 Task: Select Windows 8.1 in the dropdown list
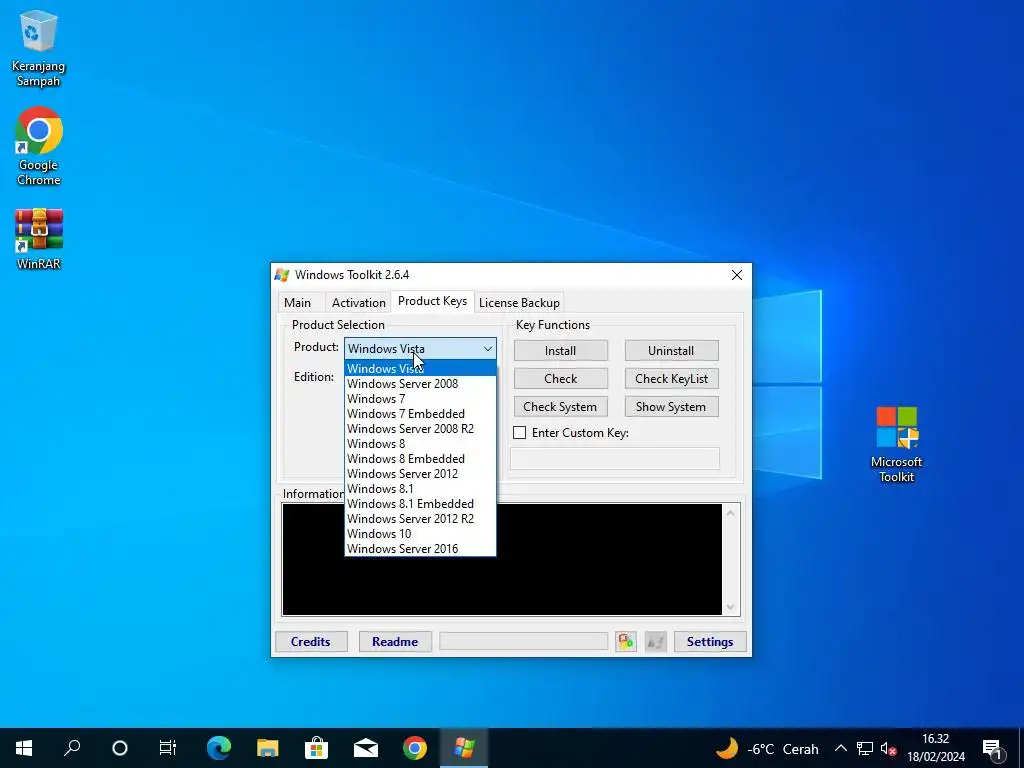pos(420,488)
